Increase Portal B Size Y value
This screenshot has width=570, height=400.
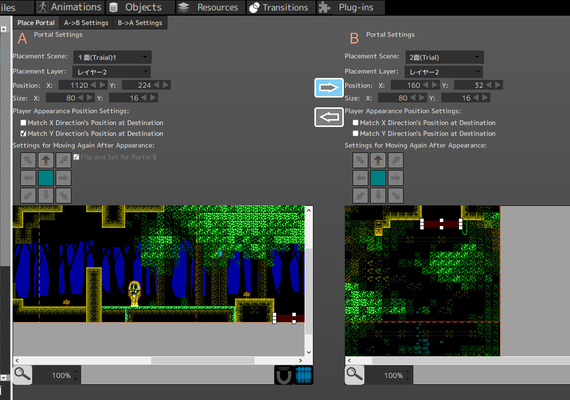pyautogui.click(x=485, y=98)
